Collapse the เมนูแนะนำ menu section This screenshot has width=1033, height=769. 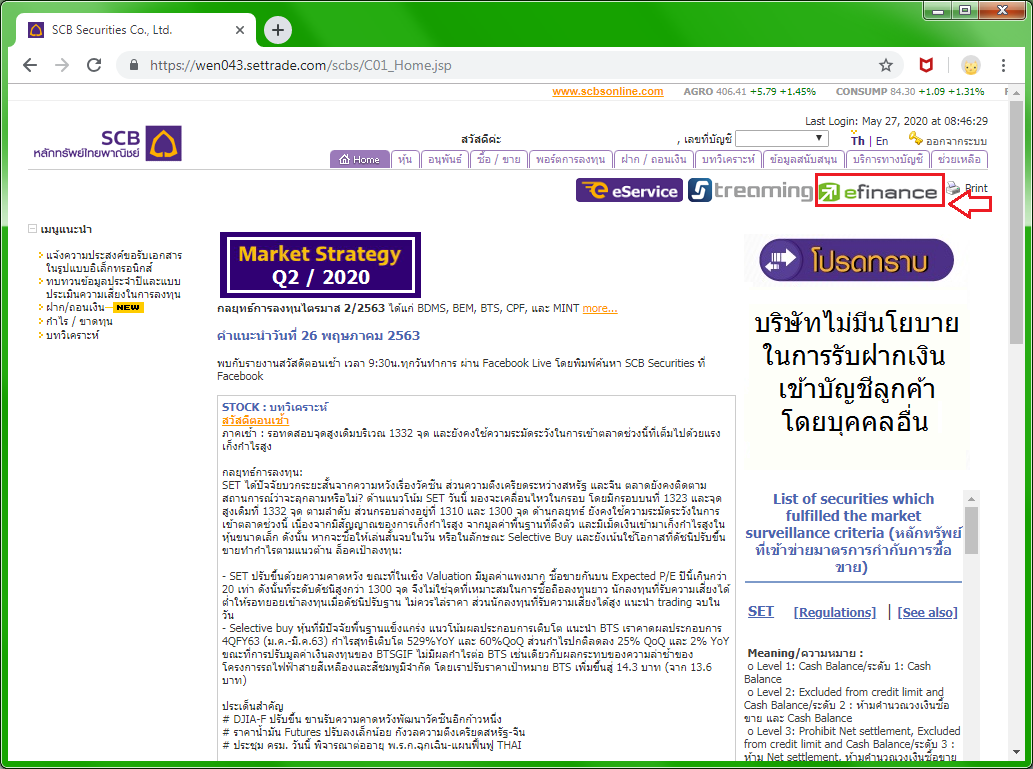32,229
